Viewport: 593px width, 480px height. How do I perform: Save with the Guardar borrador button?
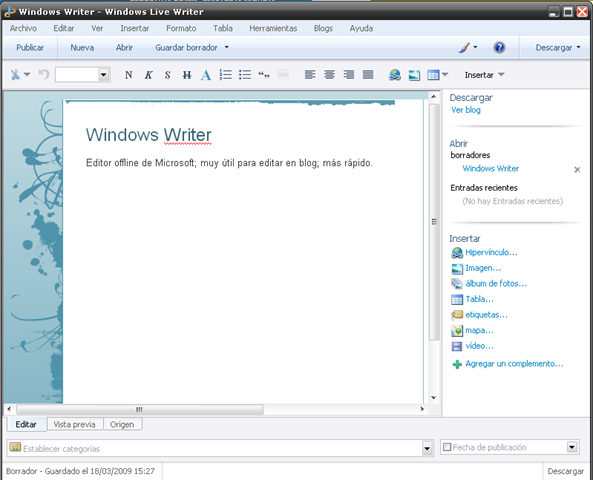pos(186,48)
